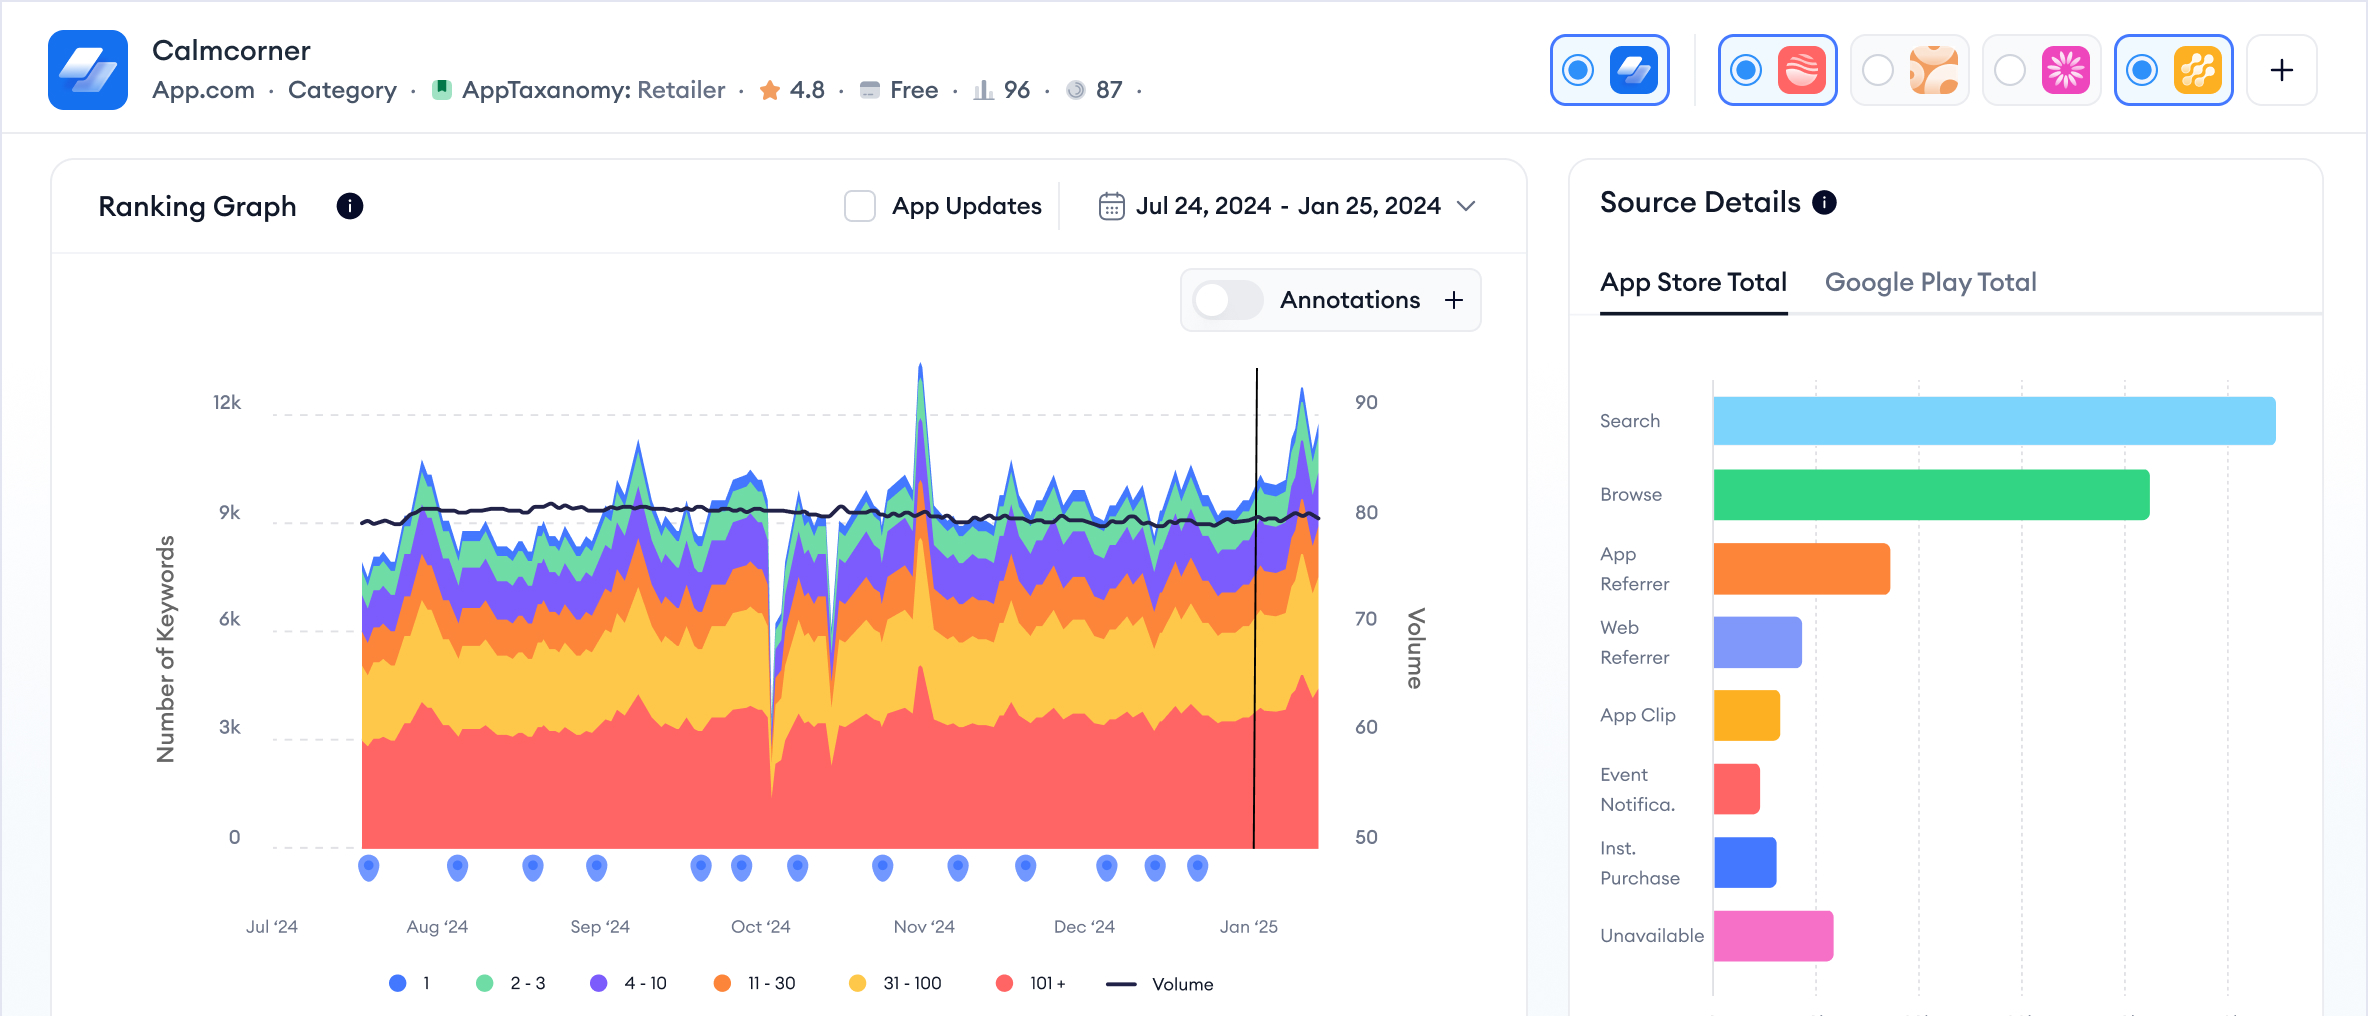Select radio for pink flower competitor app
2368x1016 pixels.
tap(2010, 70)
